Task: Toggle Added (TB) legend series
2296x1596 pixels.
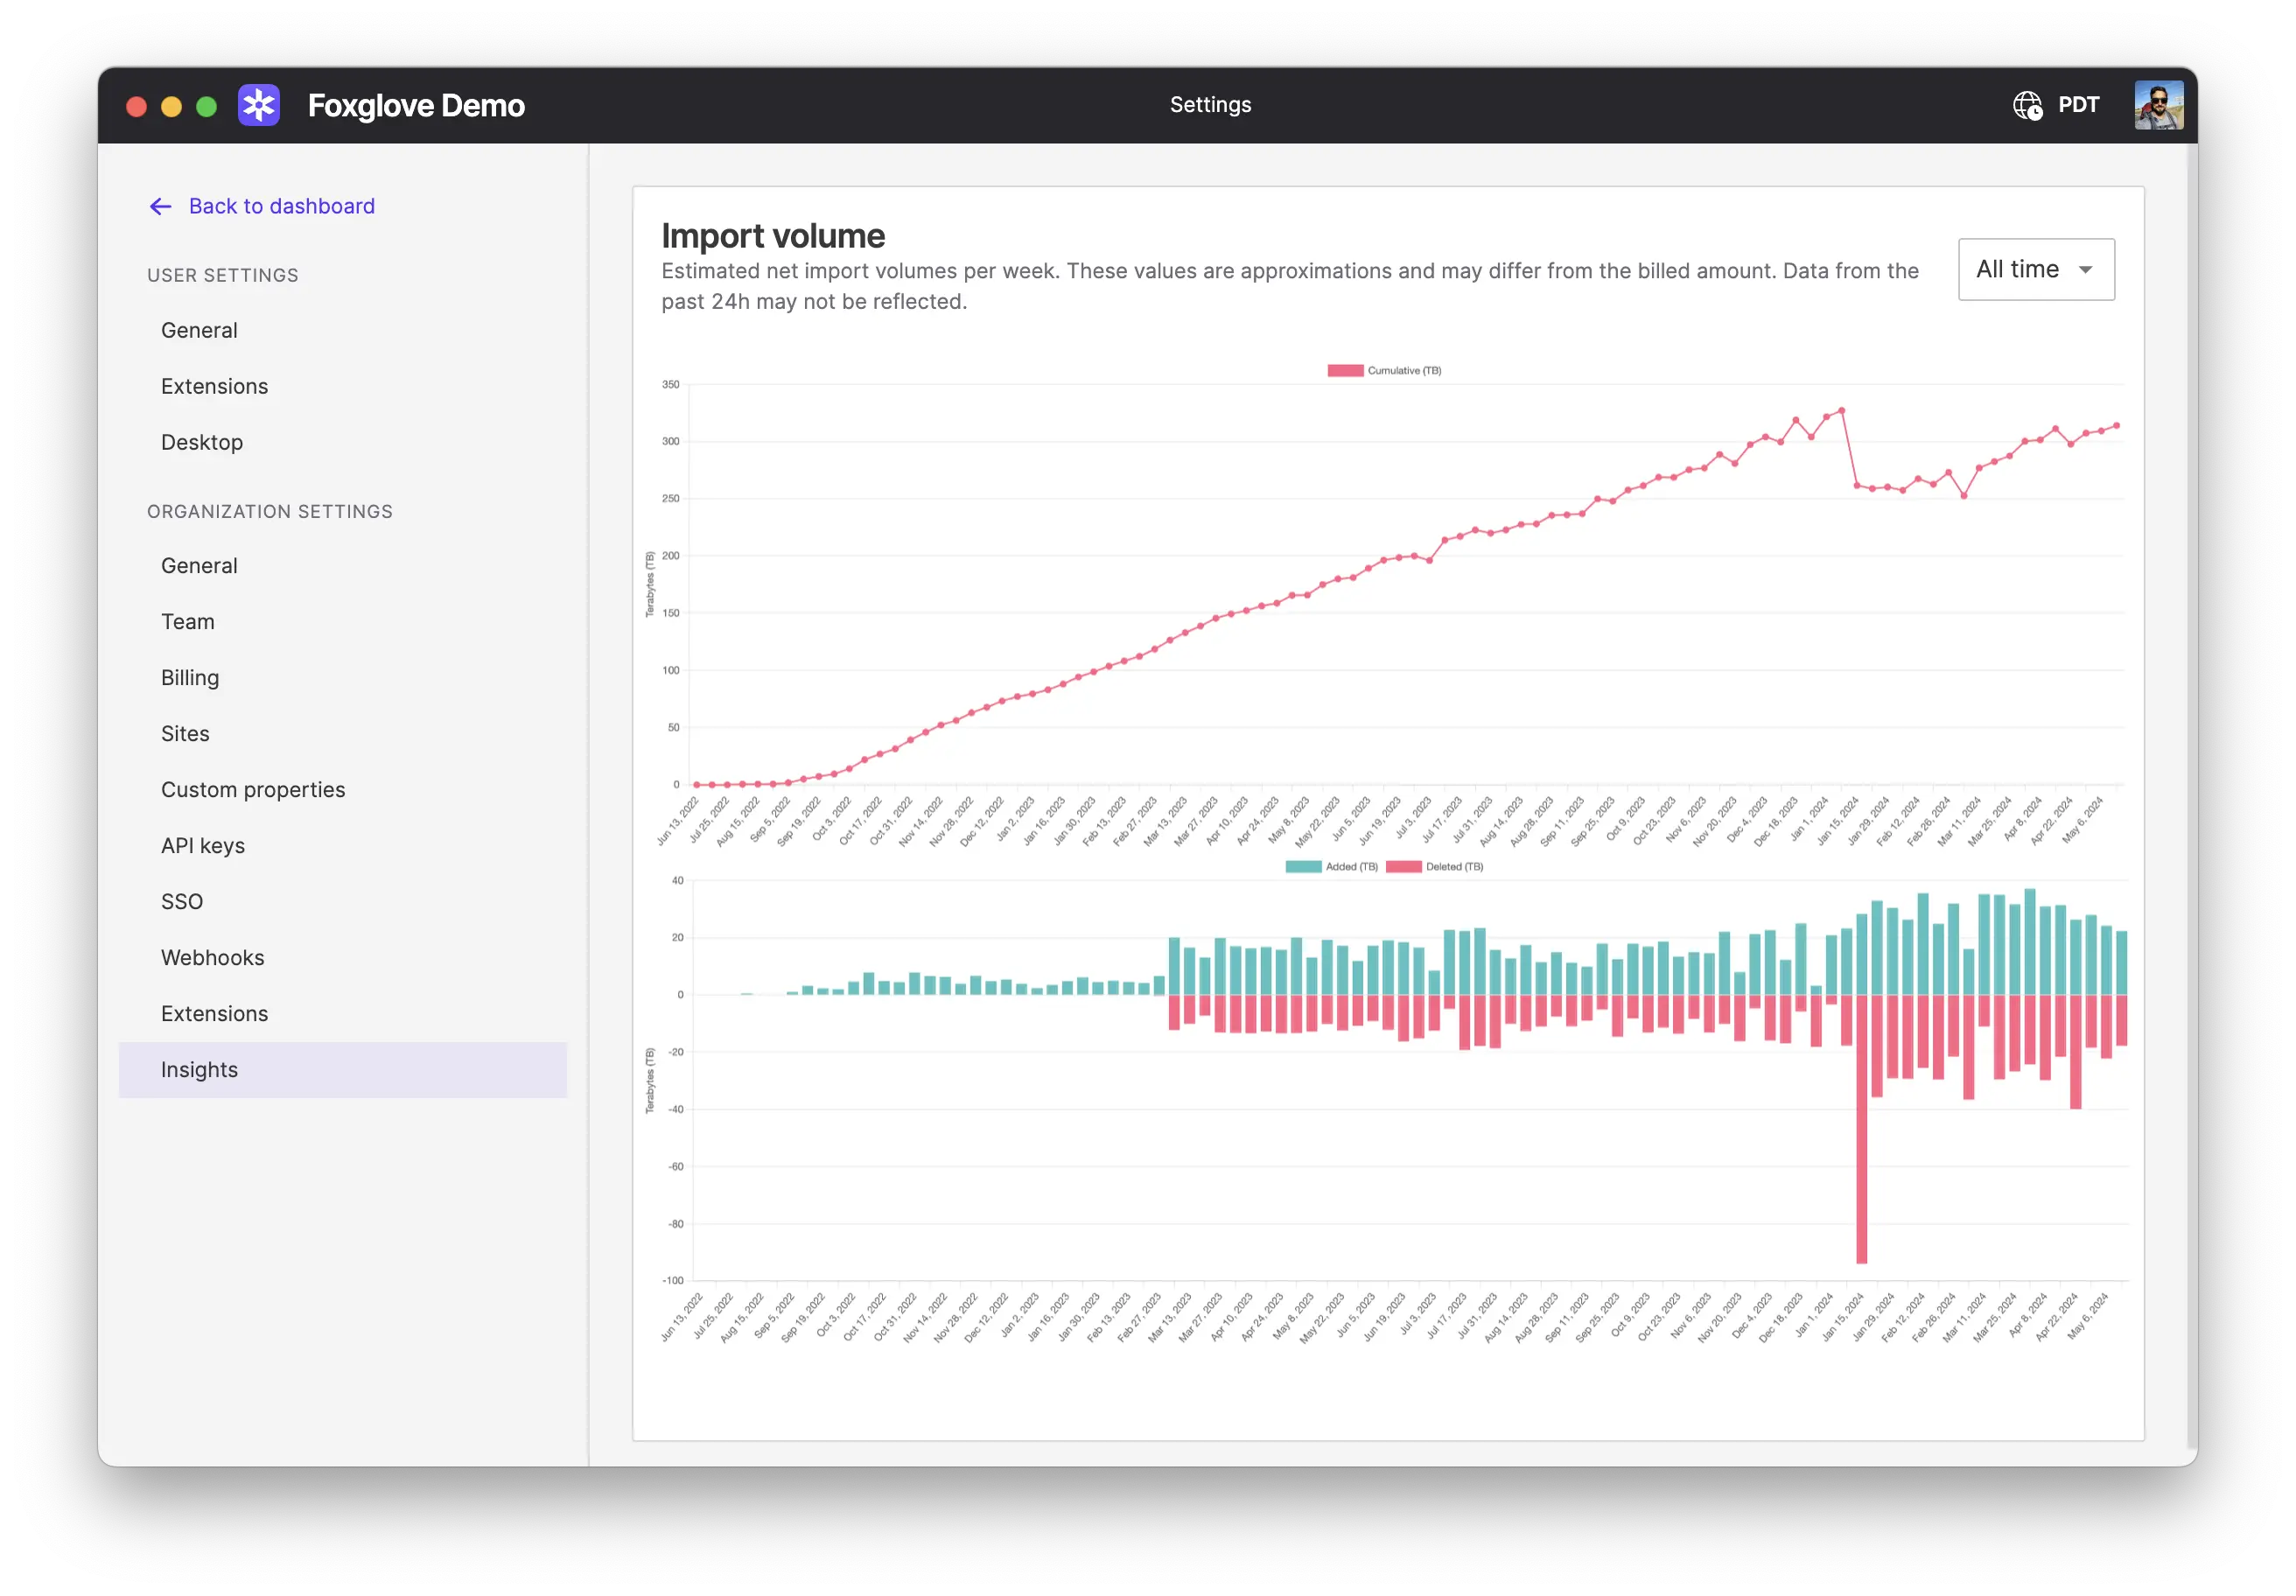Action: point(1331,867)
